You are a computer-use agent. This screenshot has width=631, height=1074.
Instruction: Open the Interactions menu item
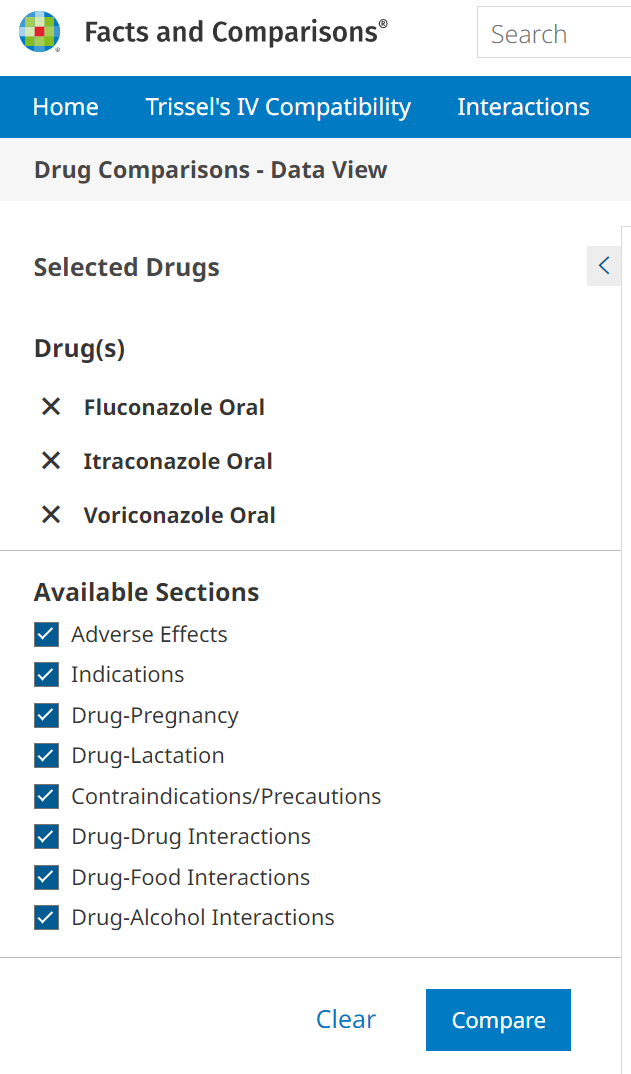click(523, 107)
